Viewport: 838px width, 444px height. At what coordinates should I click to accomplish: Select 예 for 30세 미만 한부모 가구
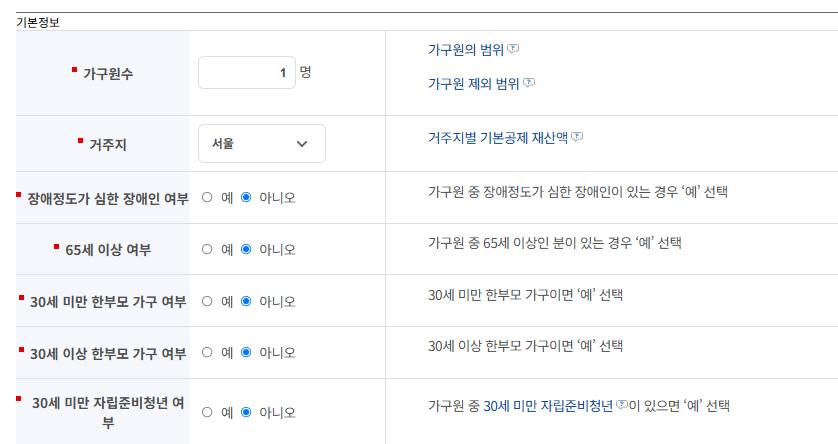(207, 301)
